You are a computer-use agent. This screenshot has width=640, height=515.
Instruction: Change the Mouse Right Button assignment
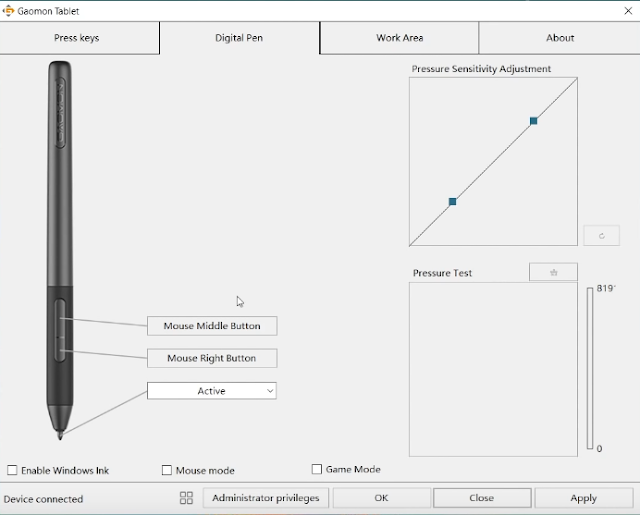coord(212,358)
